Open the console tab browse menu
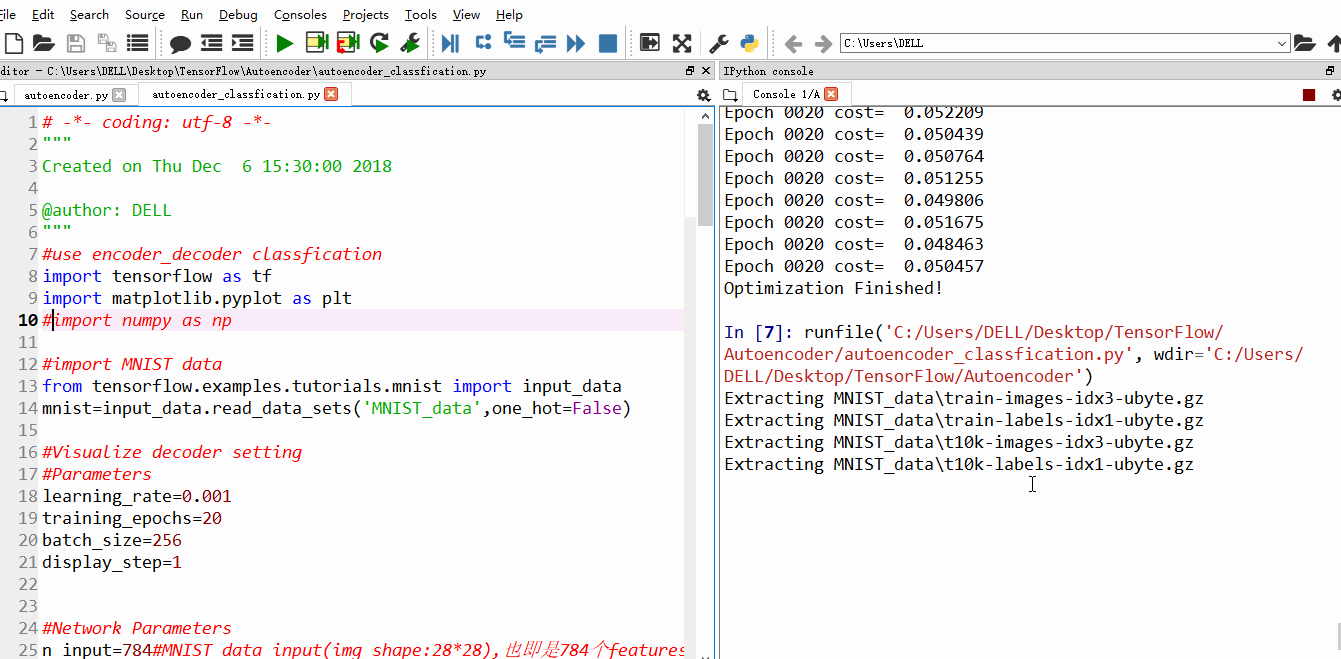1341x659 pixels. [730, 95]
